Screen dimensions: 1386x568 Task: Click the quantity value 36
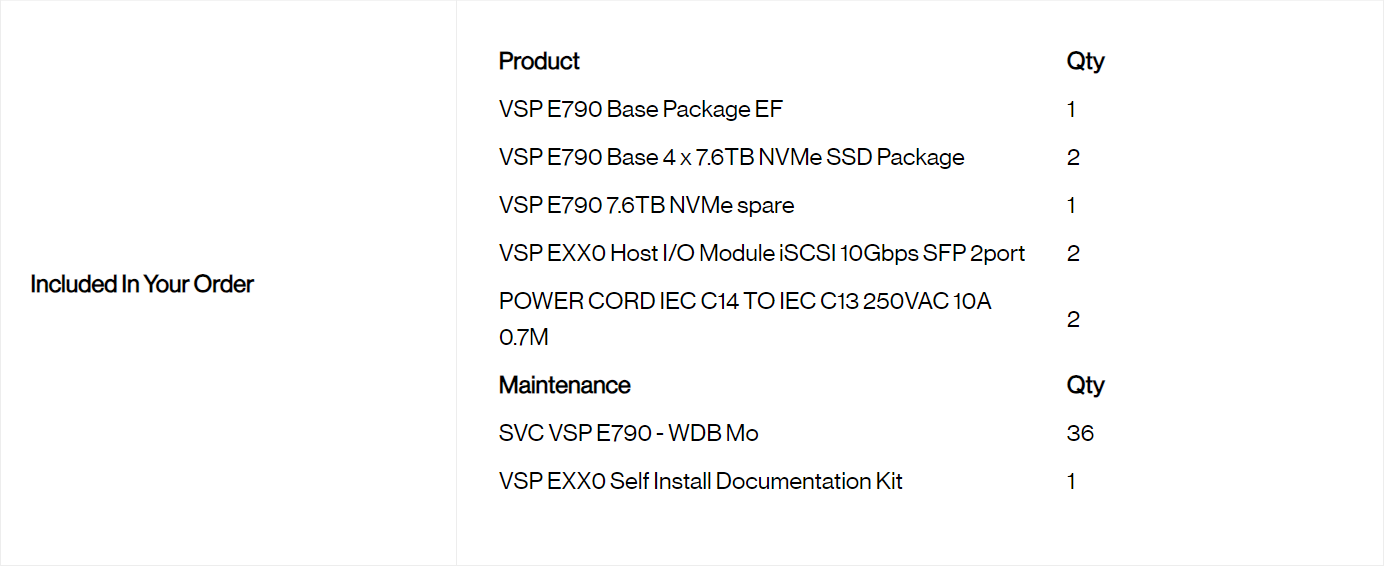pyautogui.click(x=1080, y=433)
